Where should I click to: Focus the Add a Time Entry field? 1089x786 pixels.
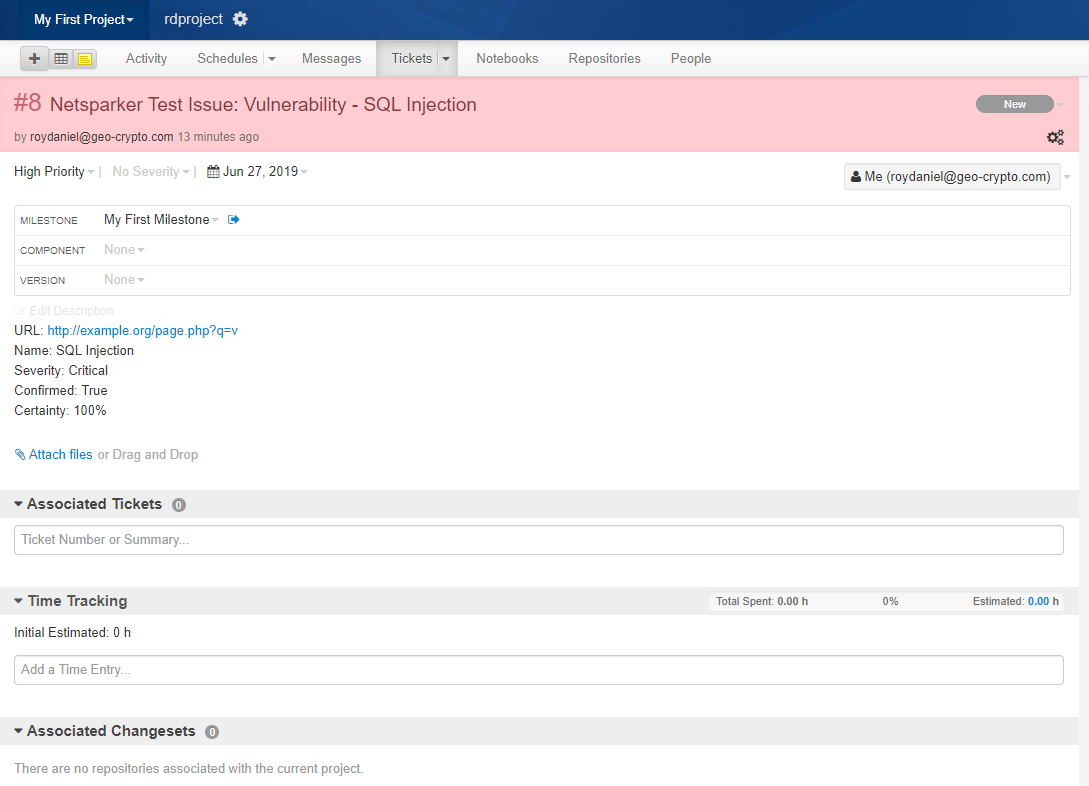tap(539, 669)
